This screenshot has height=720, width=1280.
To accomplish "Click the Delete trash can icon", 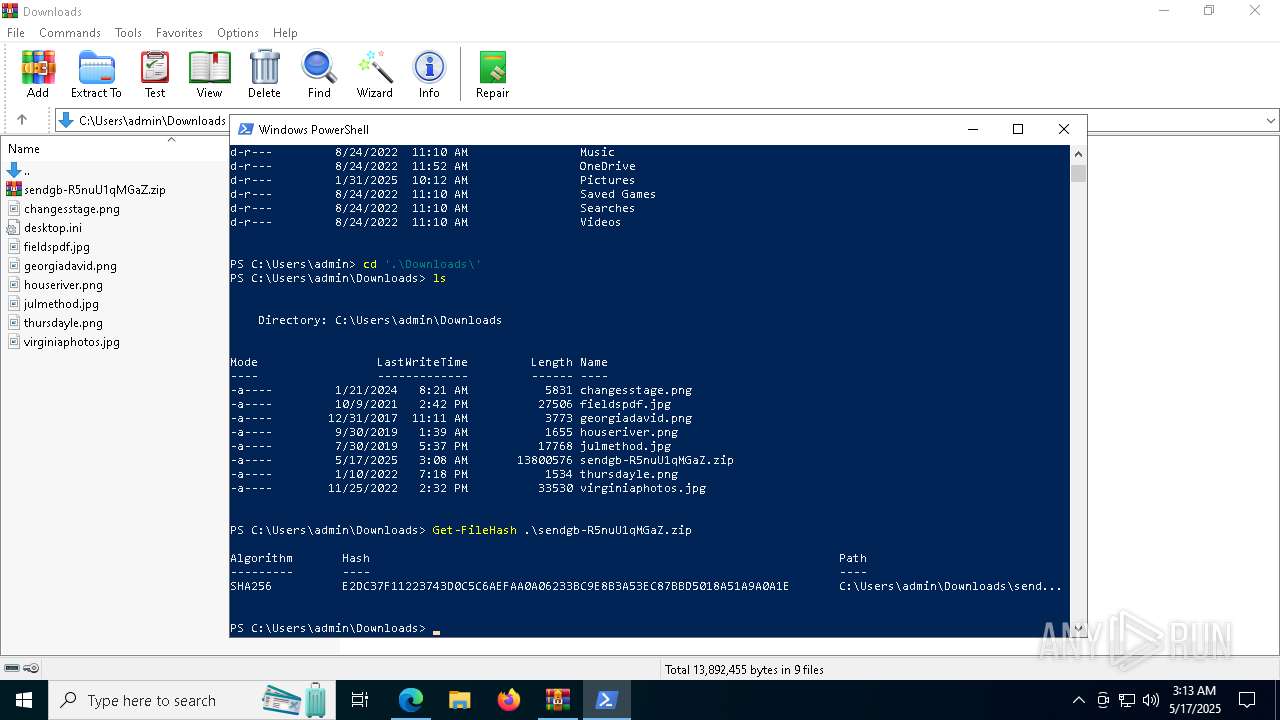I will 264,75.
